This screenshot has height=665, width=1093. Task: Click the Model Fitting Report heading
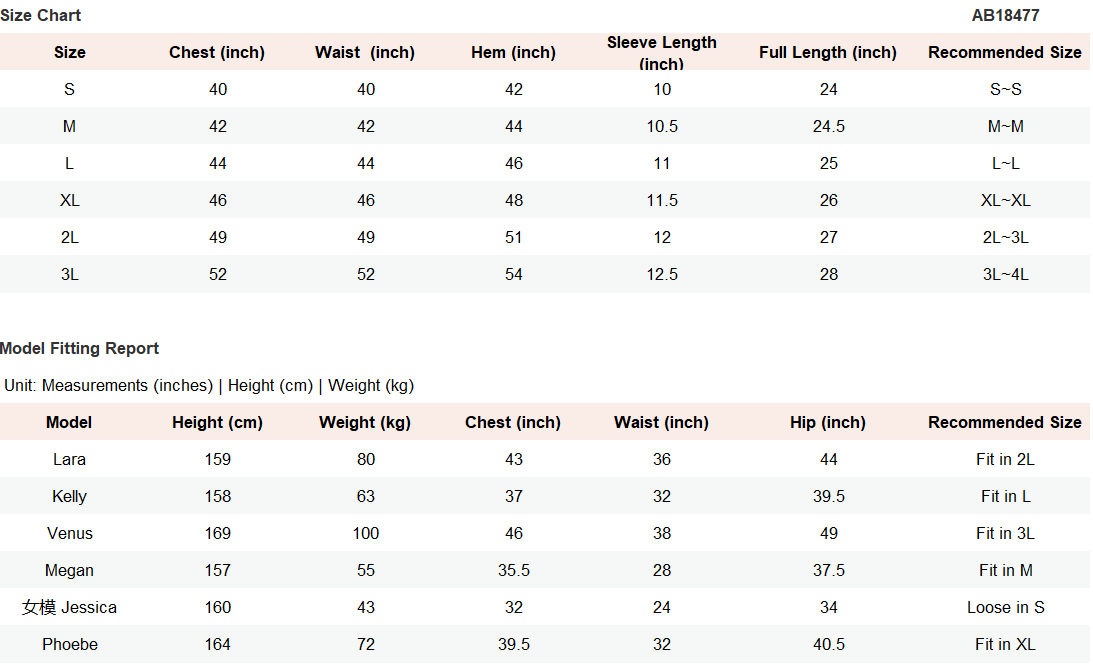click(x=80, y=348)
